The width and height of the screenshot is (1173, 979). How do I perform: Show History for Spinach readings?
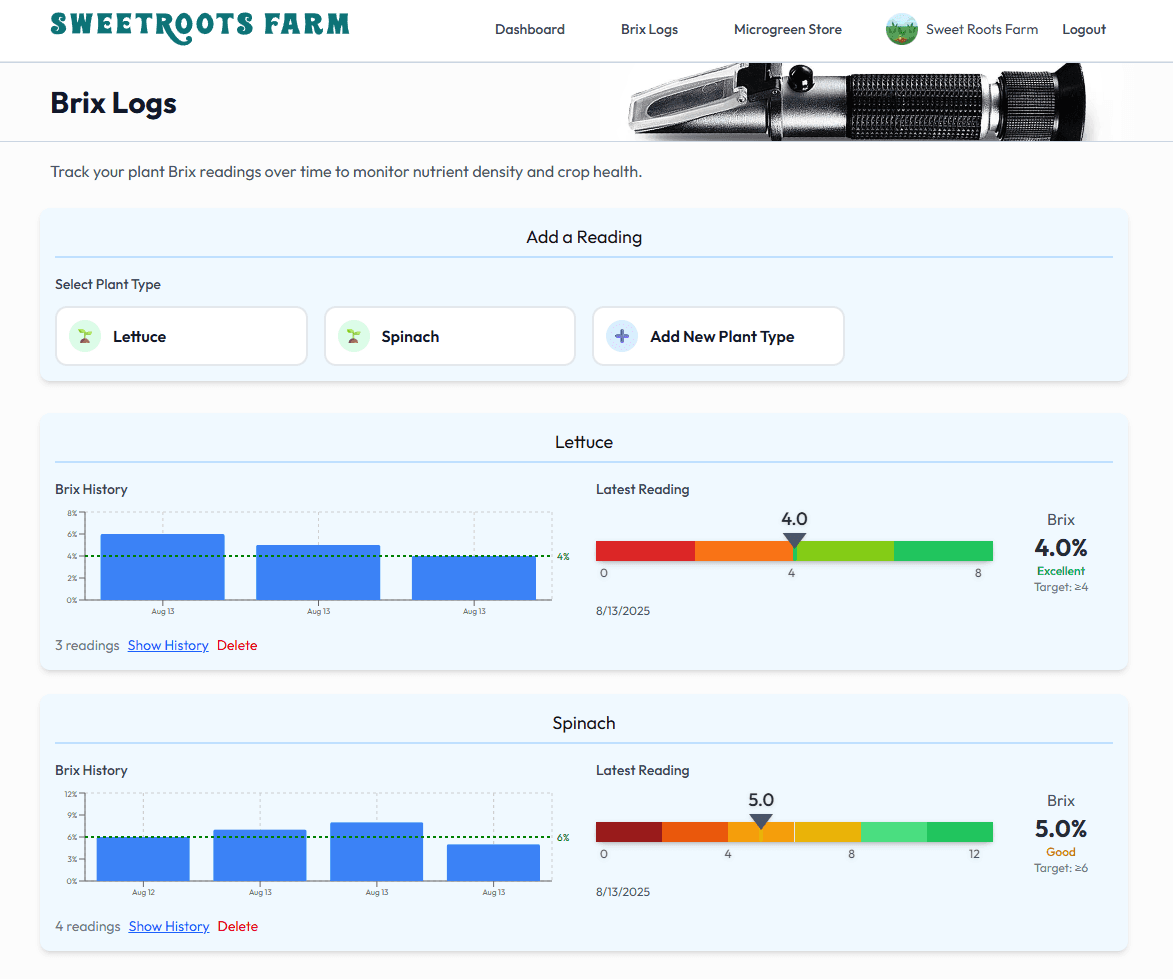point(168,927)
